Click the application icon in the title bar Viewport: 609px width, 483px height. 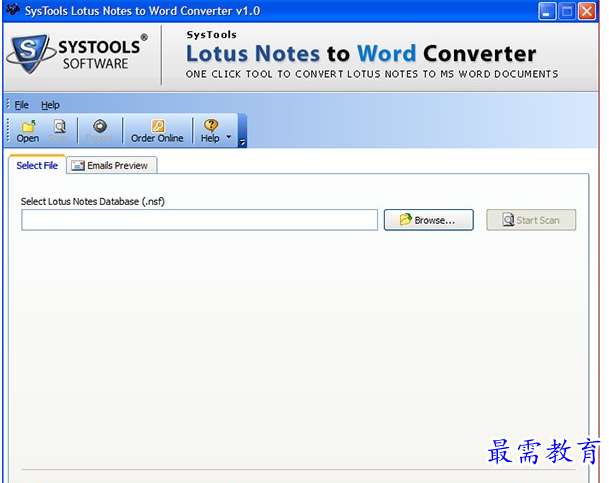pyautogui.click(x=13, y=10)
